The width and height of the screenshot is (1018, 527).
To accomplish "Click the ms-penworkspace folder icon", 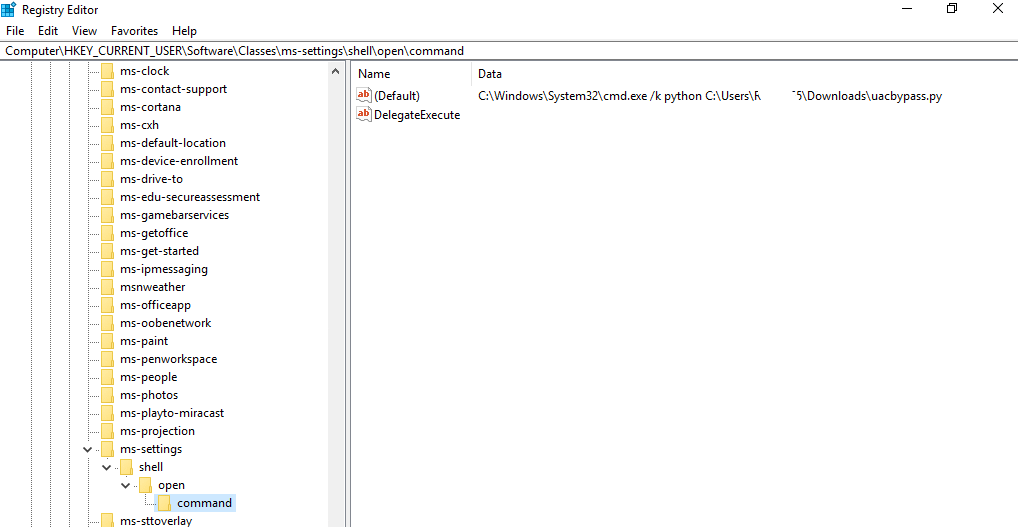I will tap(107, 360).
